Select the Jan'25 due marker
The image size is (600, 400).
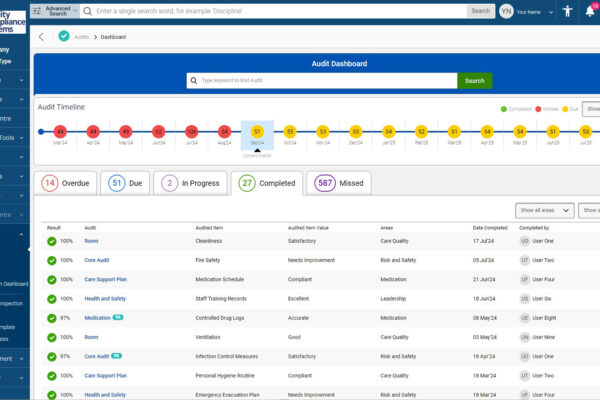[388, 132]
